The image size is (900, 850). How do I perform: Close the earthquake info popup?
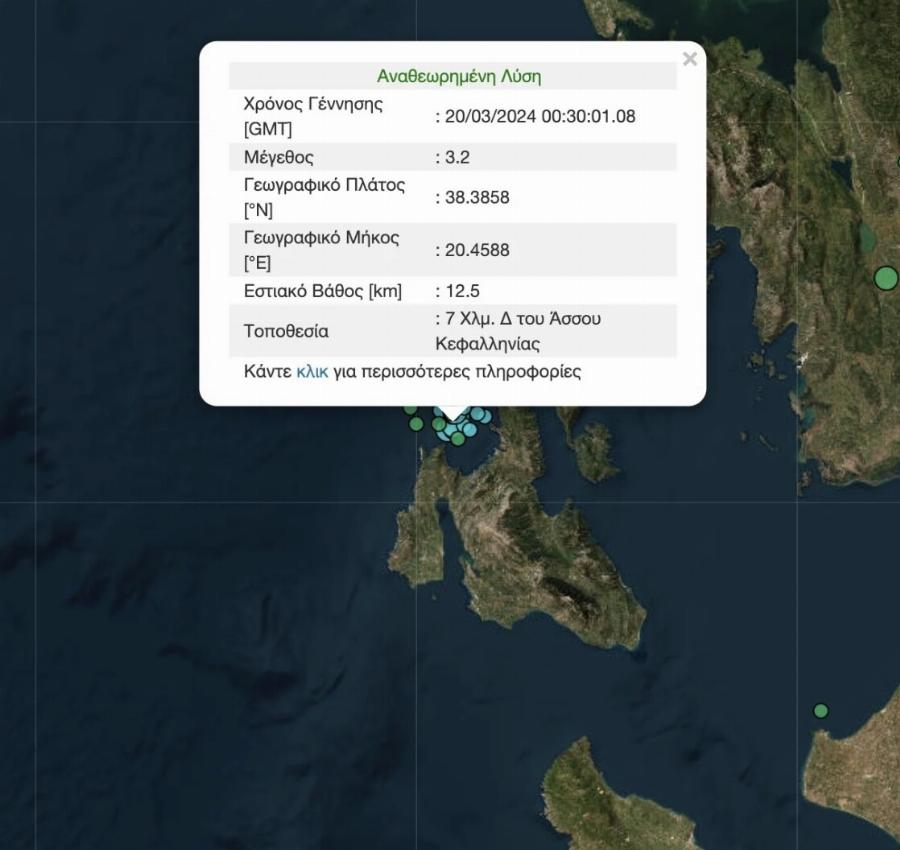pyautogui.click(x=689, y=59)
